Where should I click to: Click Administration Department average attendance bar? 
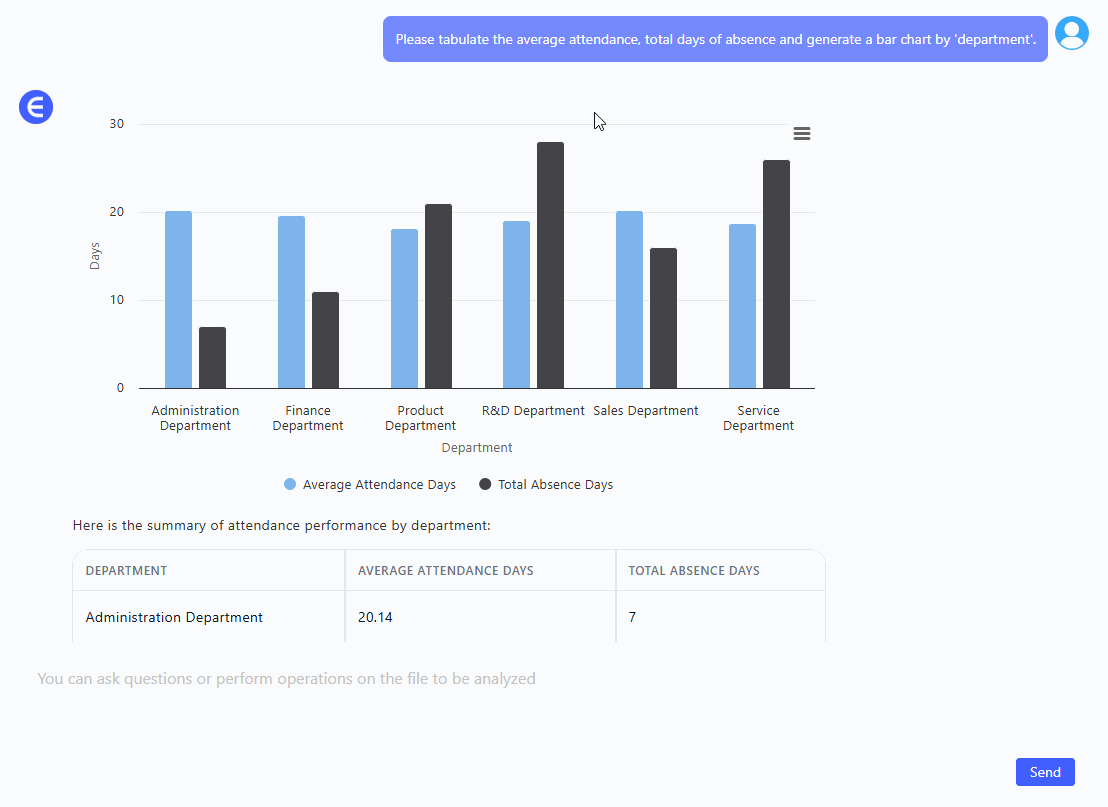coord(178,300)
